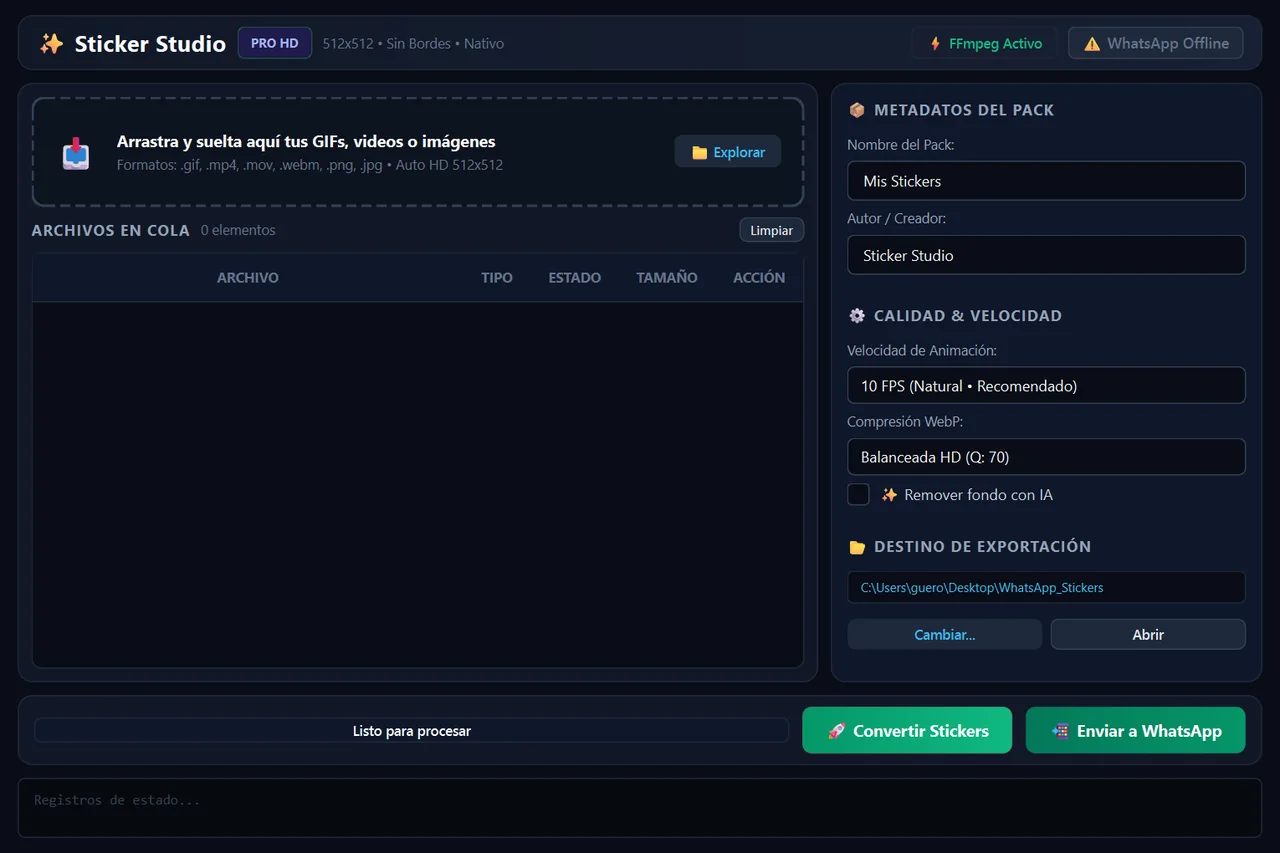Click the gear icon beside Calidad & Velocidad
The image size is (1280, 853).
[x=856, y=316]
